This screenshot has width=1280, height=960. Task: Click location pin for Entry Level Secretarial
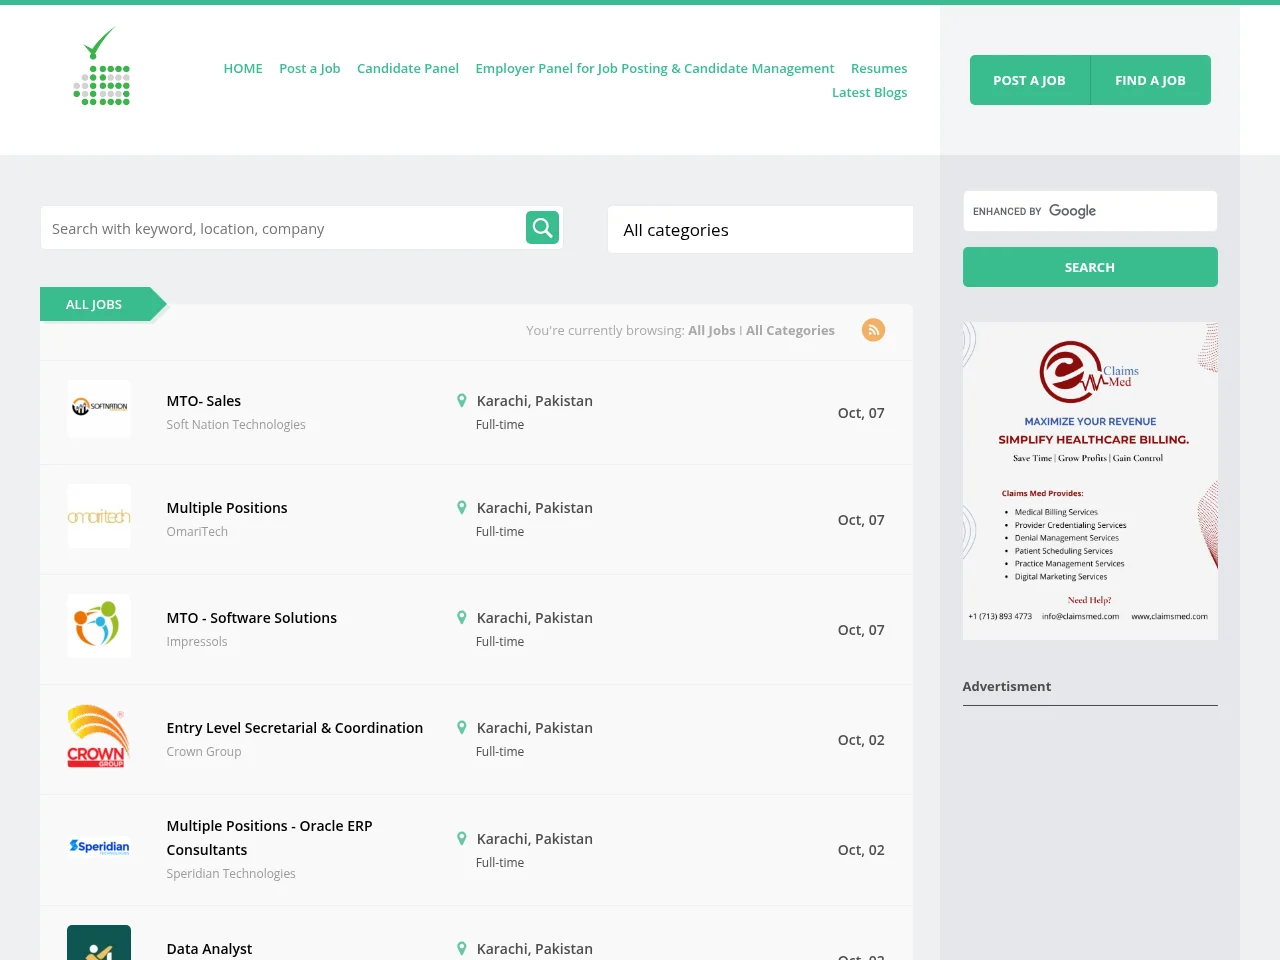(461, 728)
